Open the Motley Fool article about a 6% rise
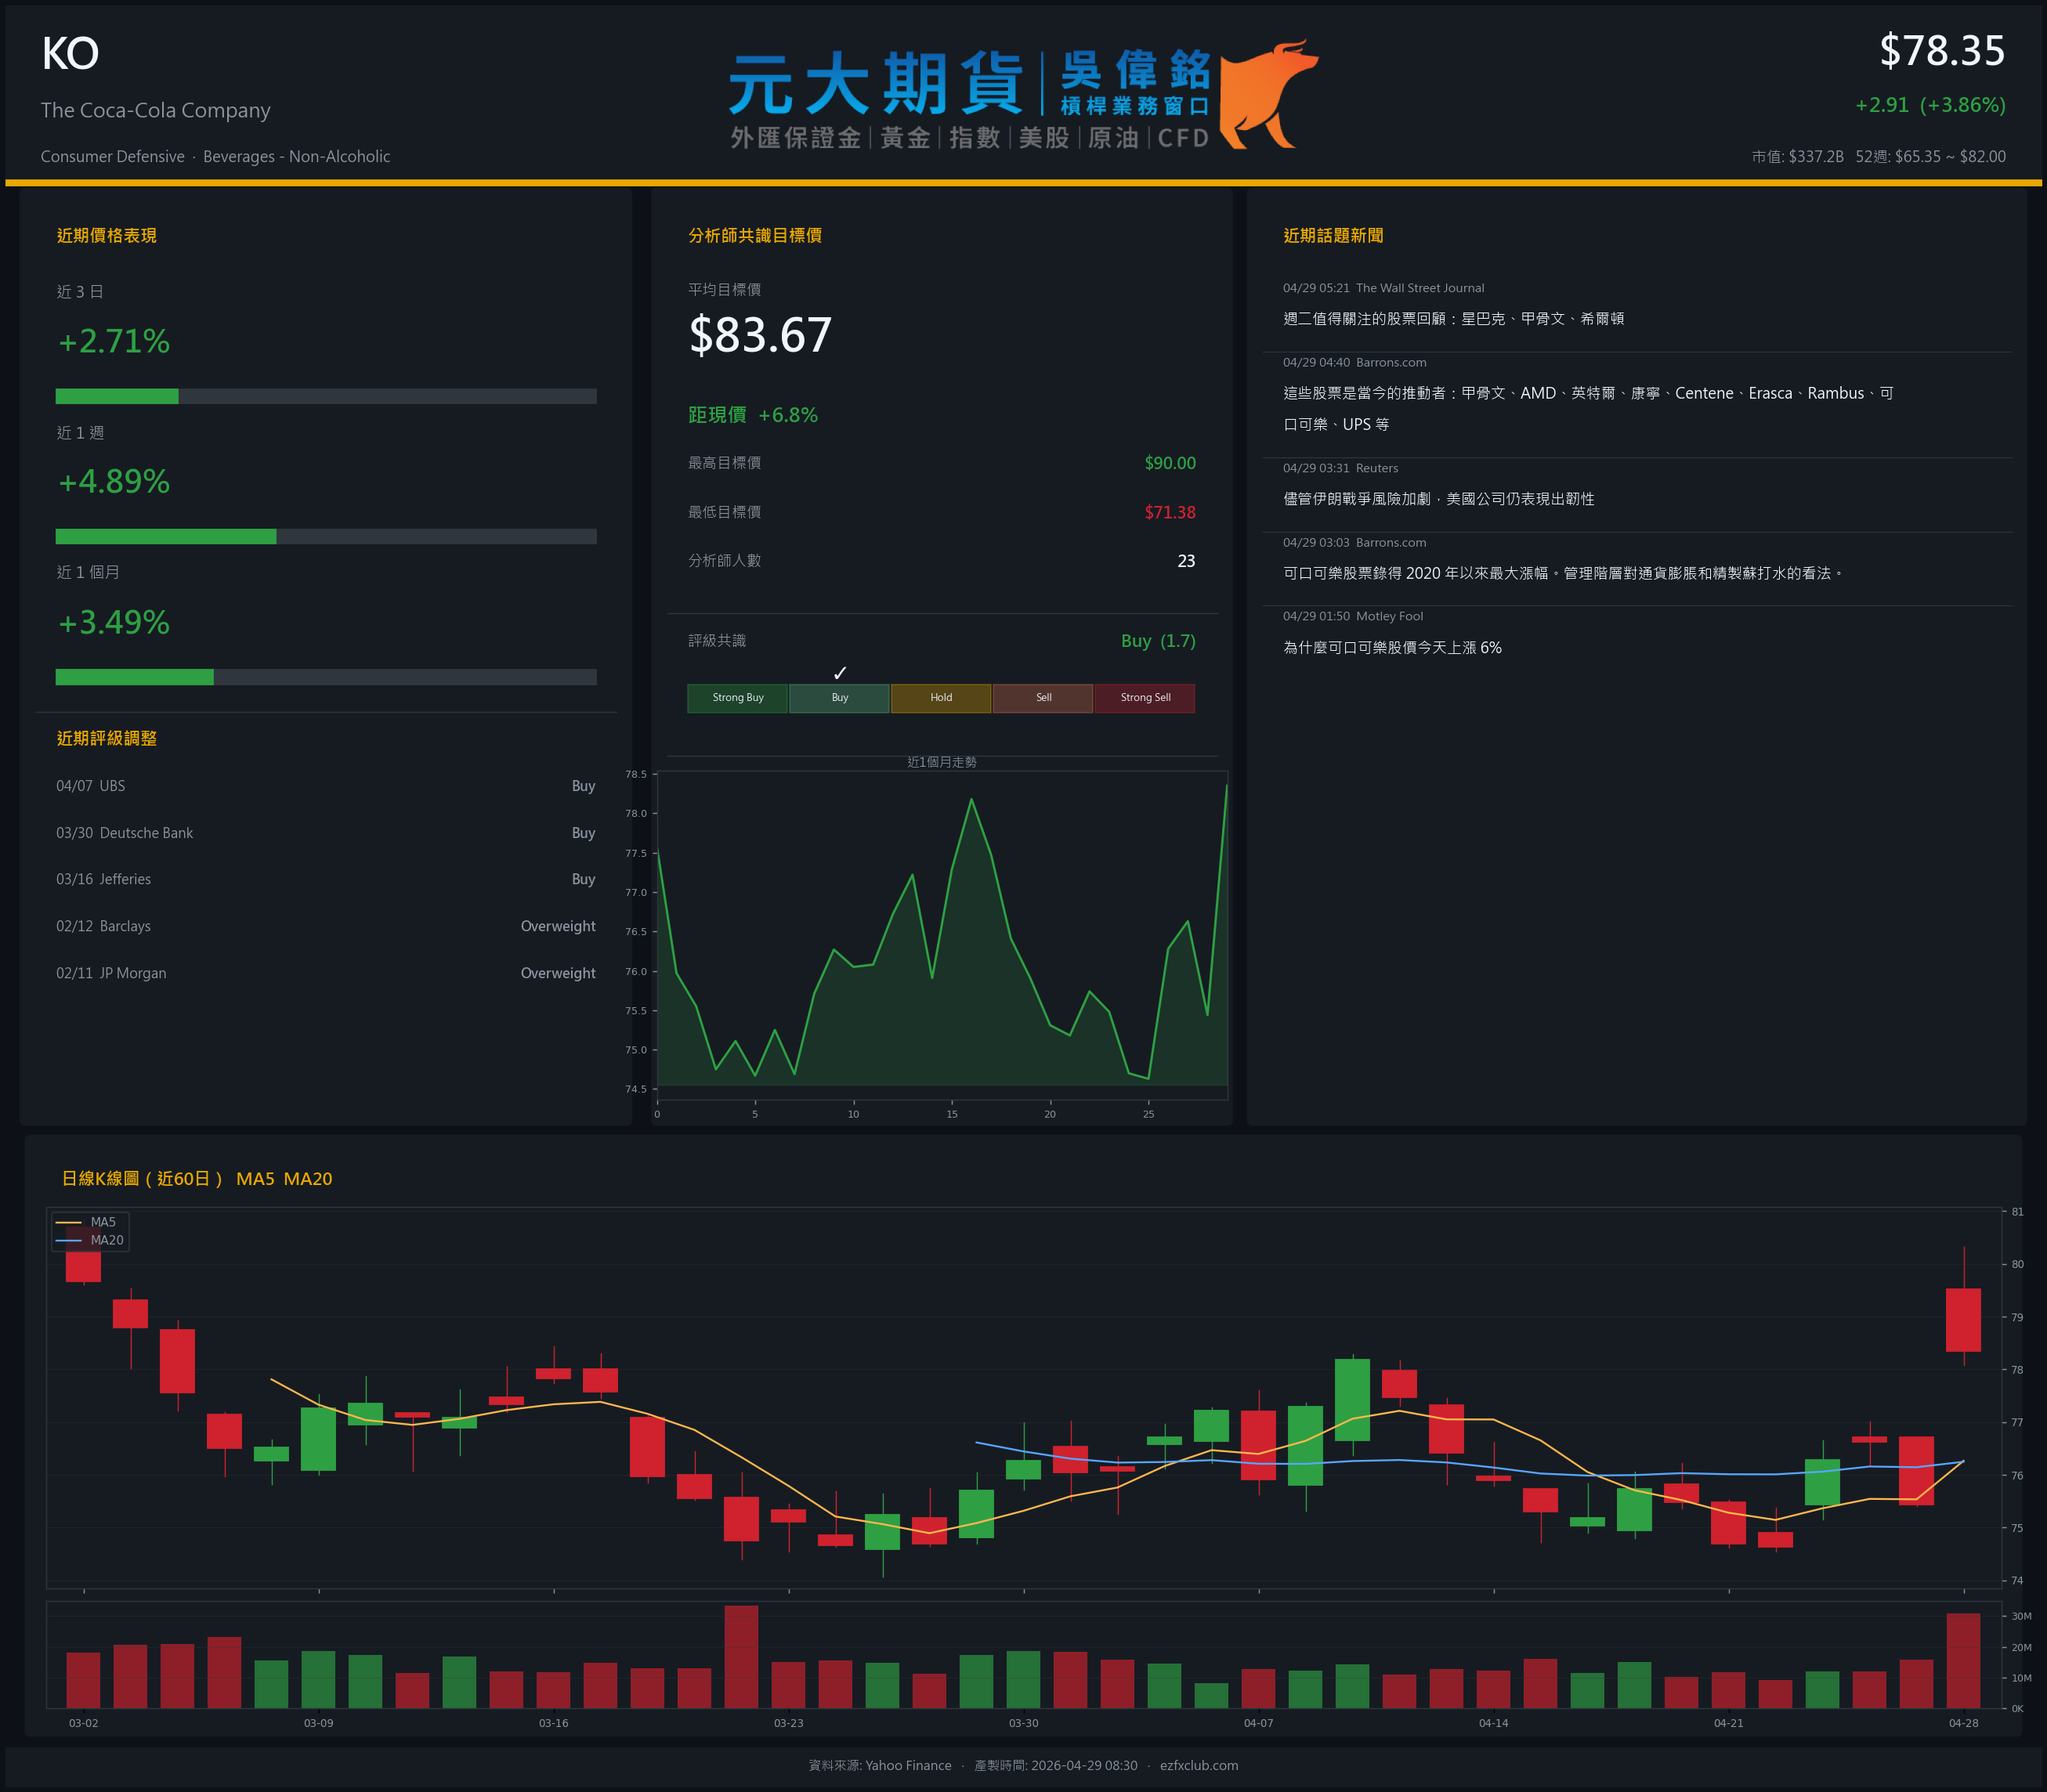This screenshot has height=1792, width=2047. (x=1391, y=648)
